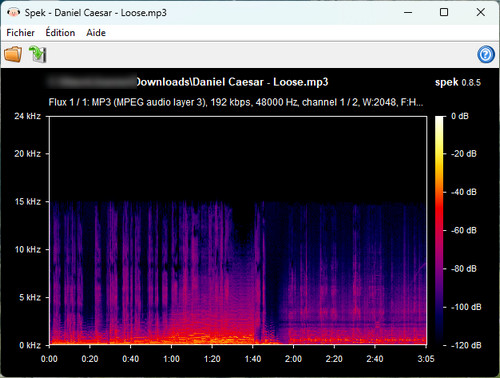Screen dimensions: 500x378
Task: Click the -100 dB scale label
Action: tap(466, 307)
